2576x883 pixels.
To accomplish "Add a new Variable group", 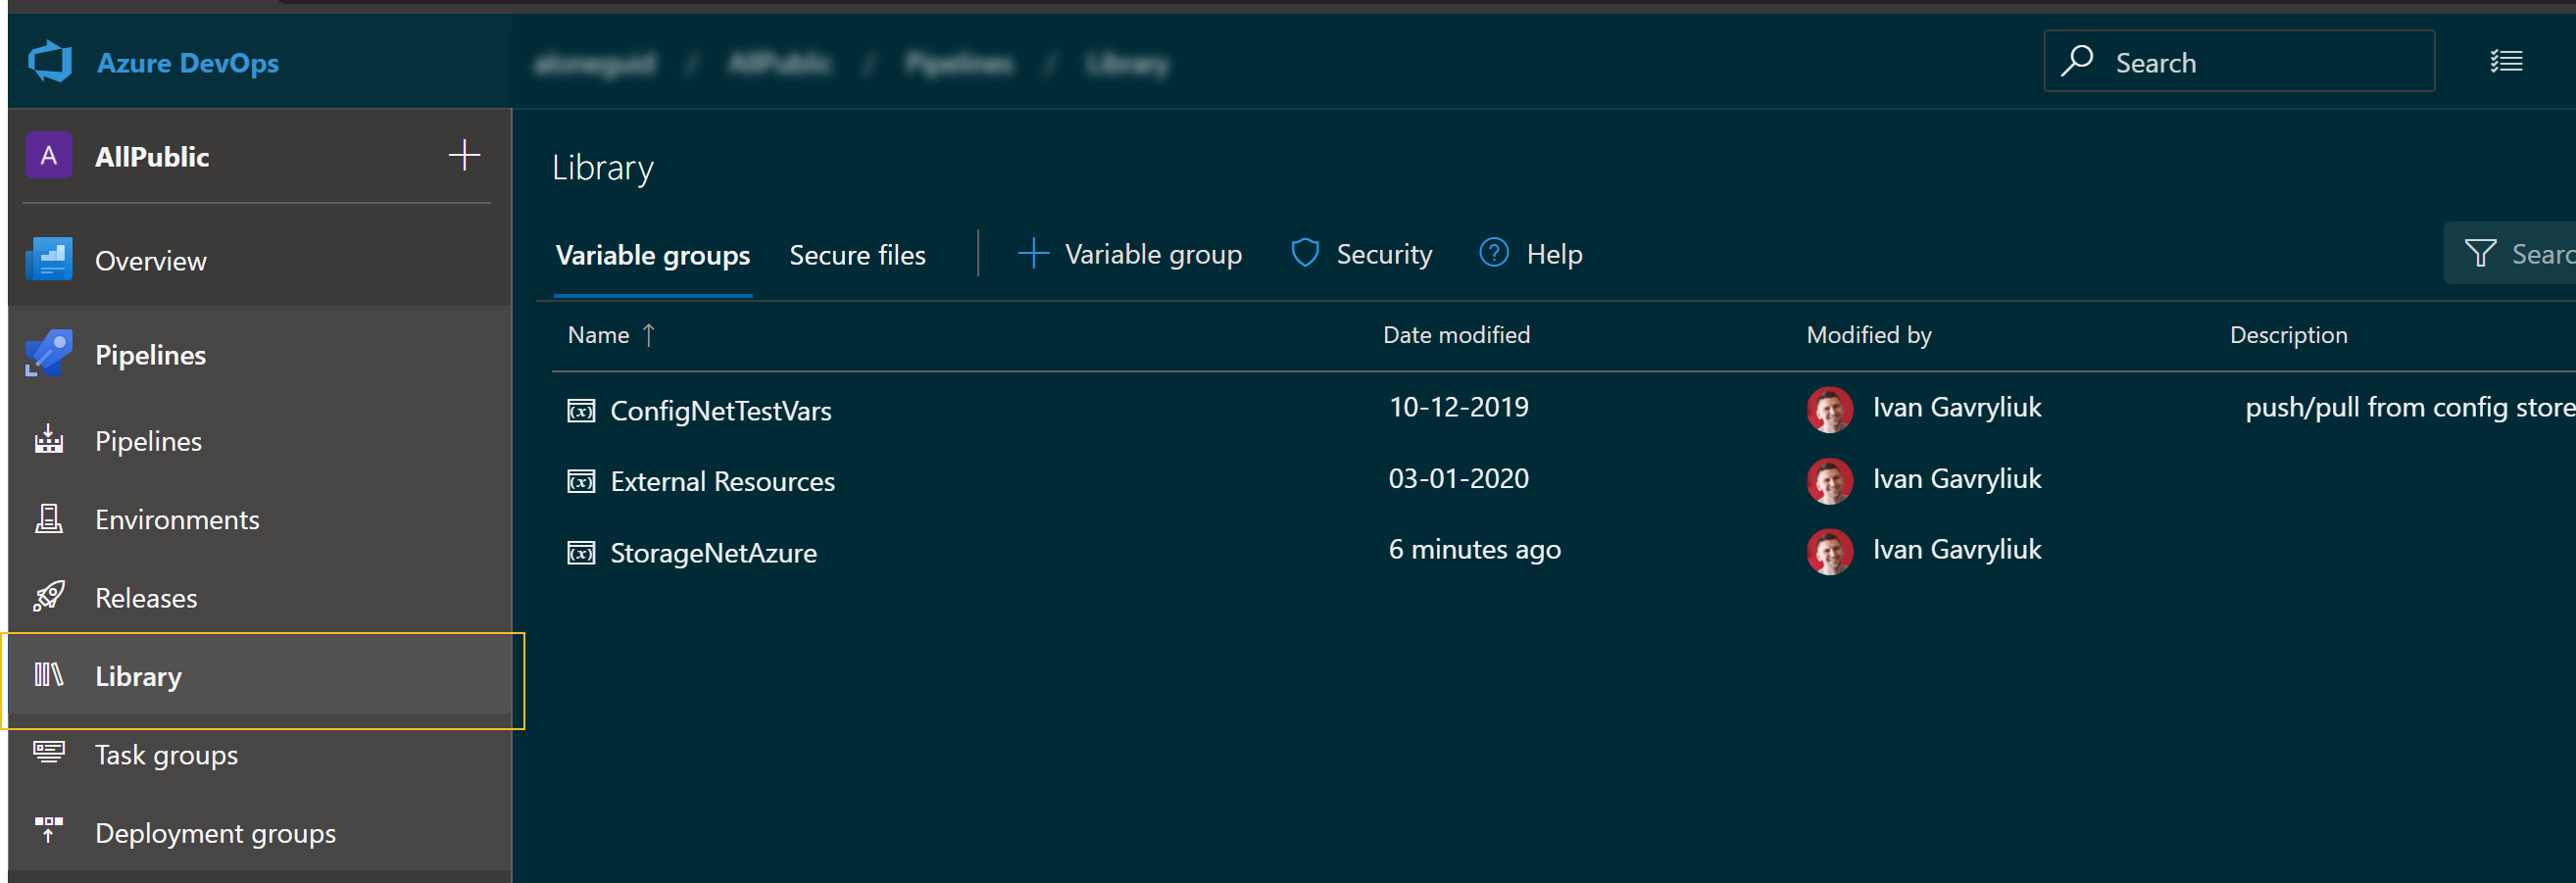I will click(1131, 254).
